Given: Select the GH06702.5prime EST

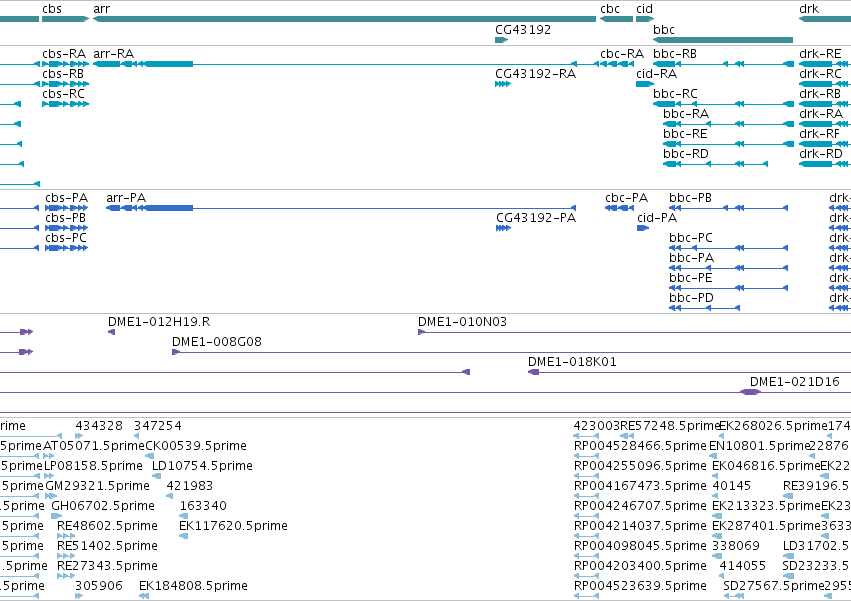Looking at the screenshot, I should click(56, 516).
